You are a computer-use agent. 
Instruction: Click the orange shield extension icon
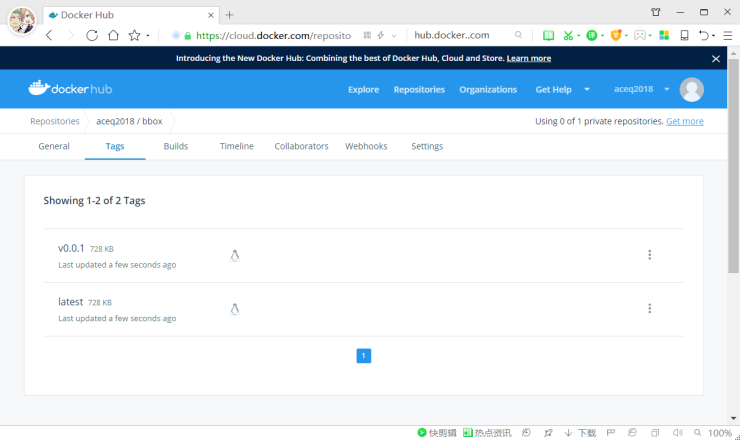pos(615,35)
